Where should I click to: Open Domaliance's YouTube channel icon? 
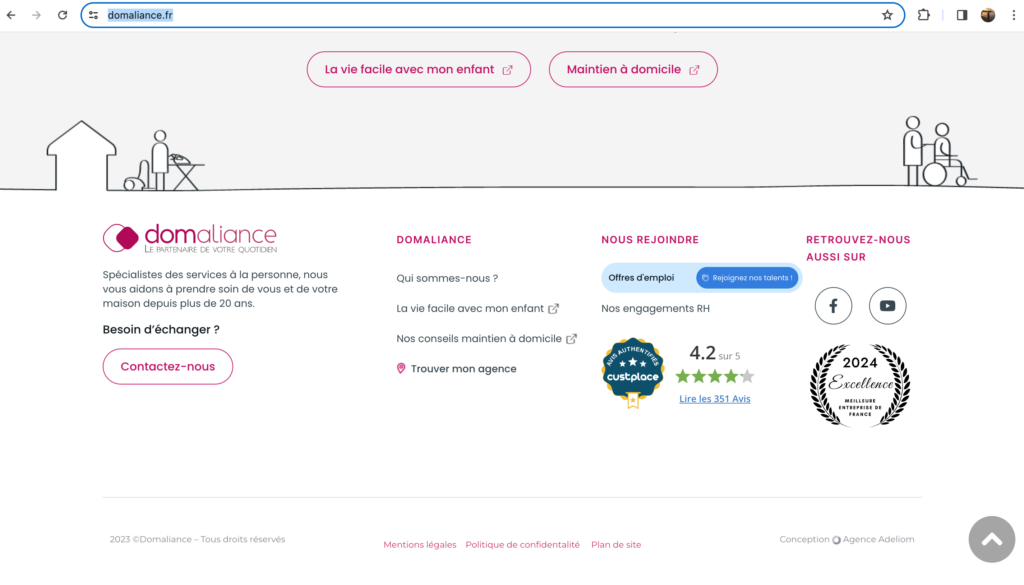(x=887, y=306)
